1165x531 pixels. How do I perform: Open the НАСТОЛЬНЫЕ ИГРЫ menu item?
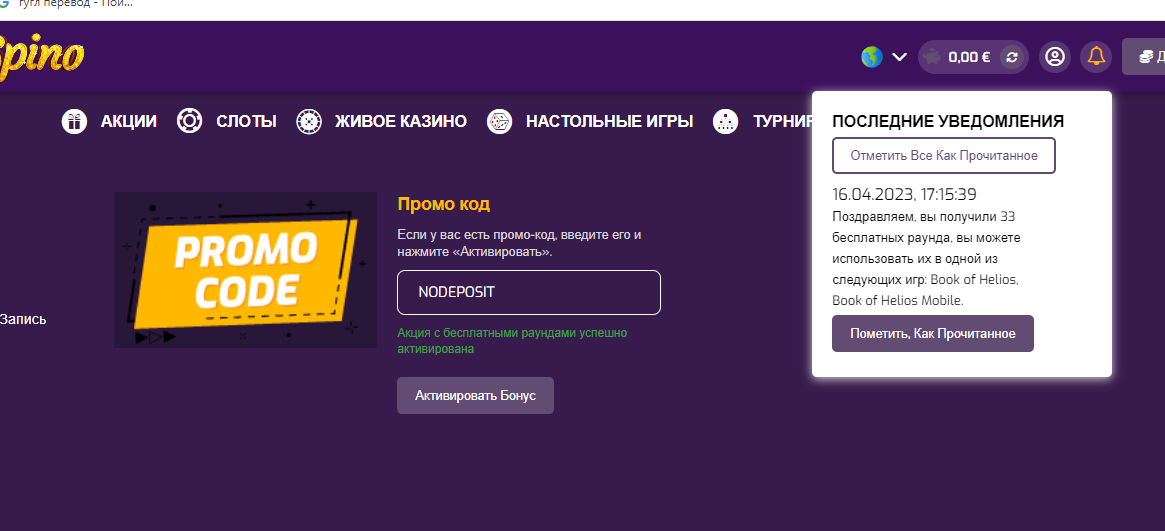(609, 121)
